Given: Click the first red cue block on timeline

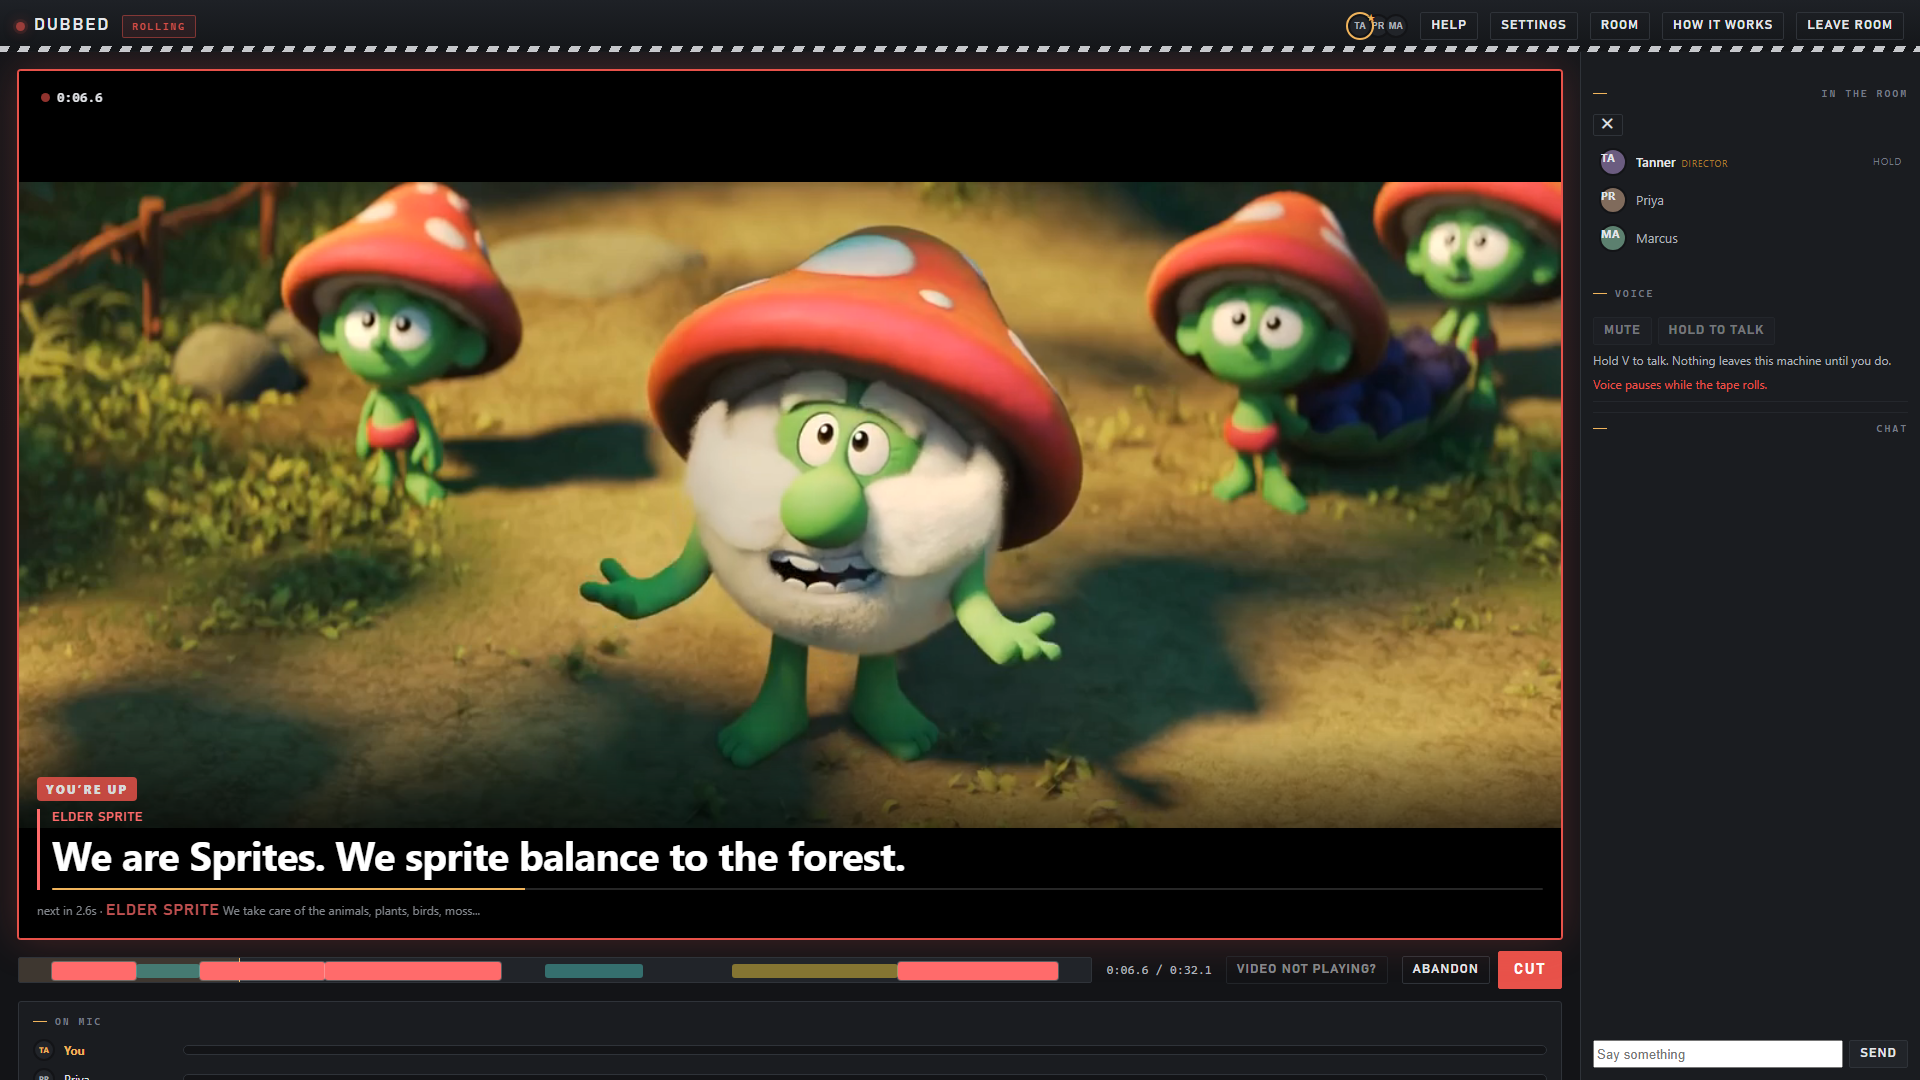Looking at the screenshot, I should [94, 970].
